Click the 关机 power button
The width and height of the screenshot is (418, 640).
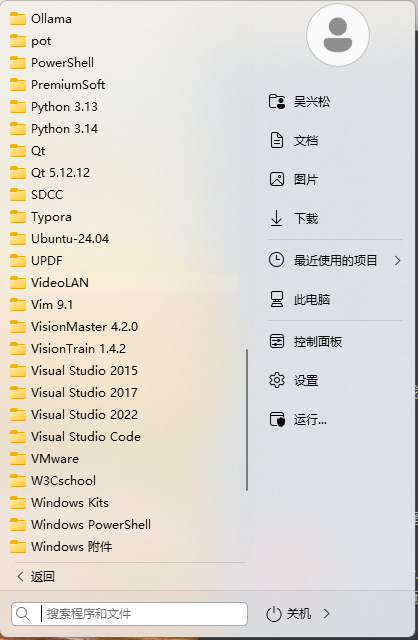click(289, 614)
